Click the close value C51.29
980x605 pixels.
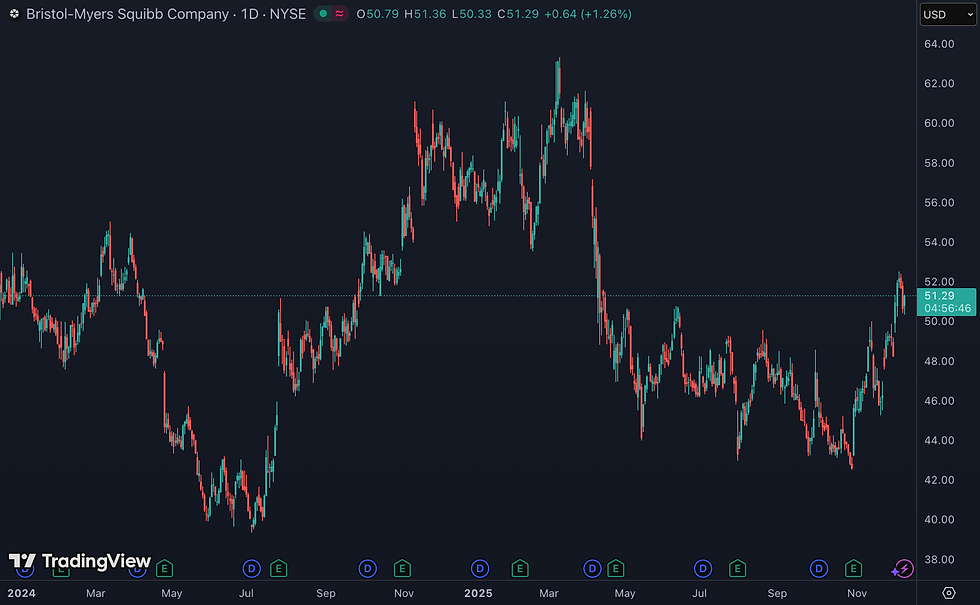pos(518,14)
